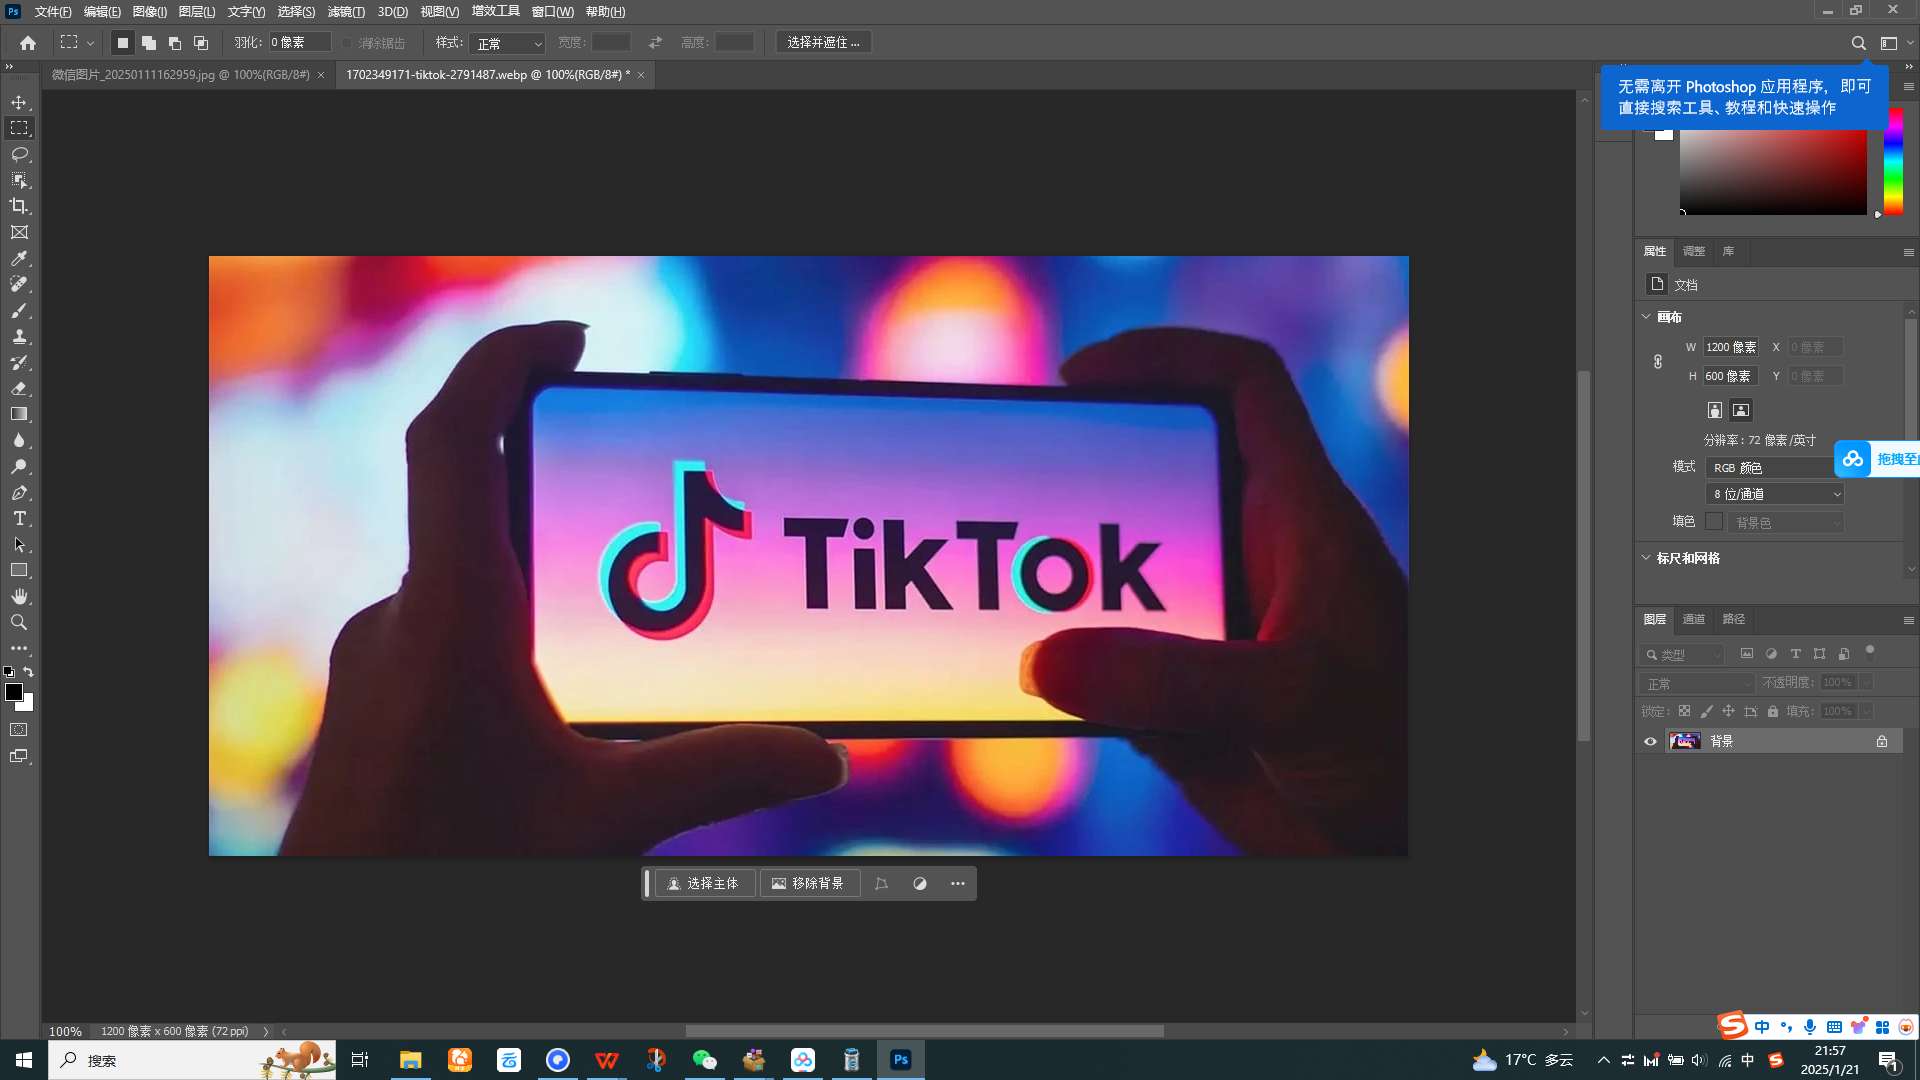This screenshot has height=1080, width=1920.
Task: Select the Eyedropper tool
Action: click(x=19, y=258)
